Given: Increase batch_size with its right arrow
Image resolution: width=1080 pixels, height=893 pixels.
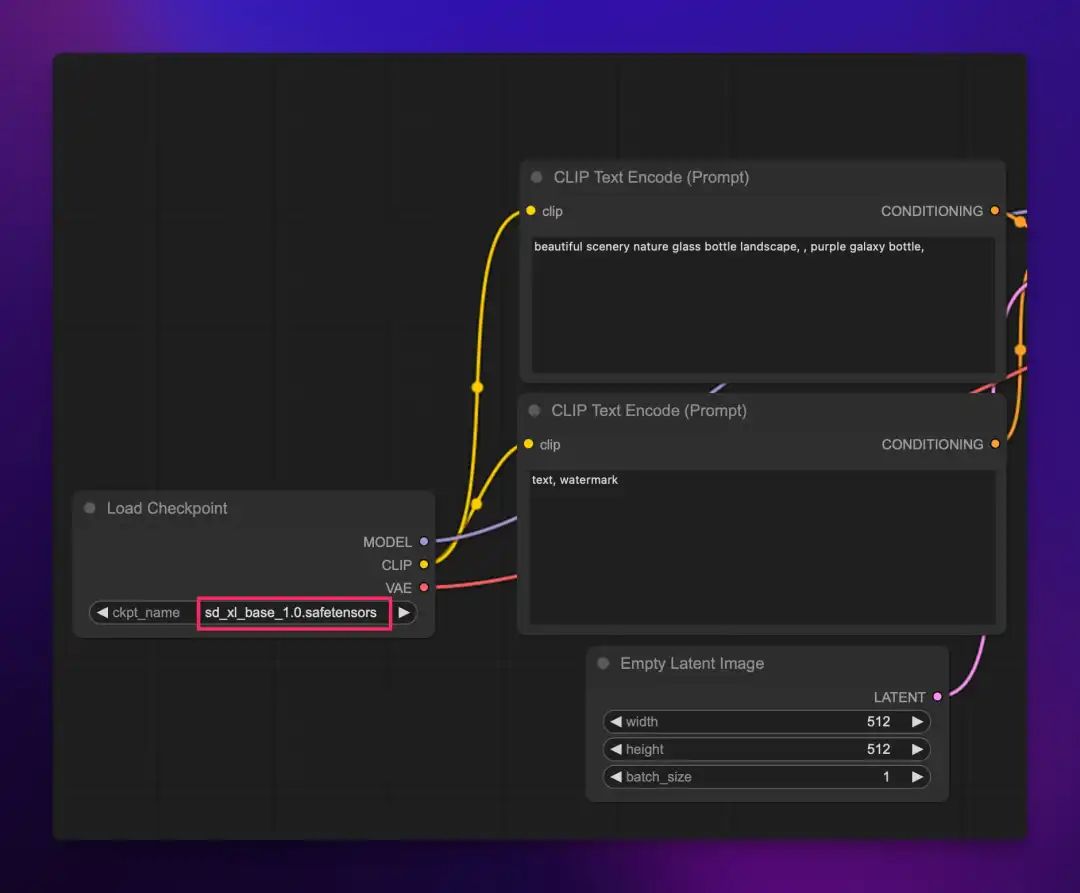Looking at the screenshot, I should click(x=917, y=777).
